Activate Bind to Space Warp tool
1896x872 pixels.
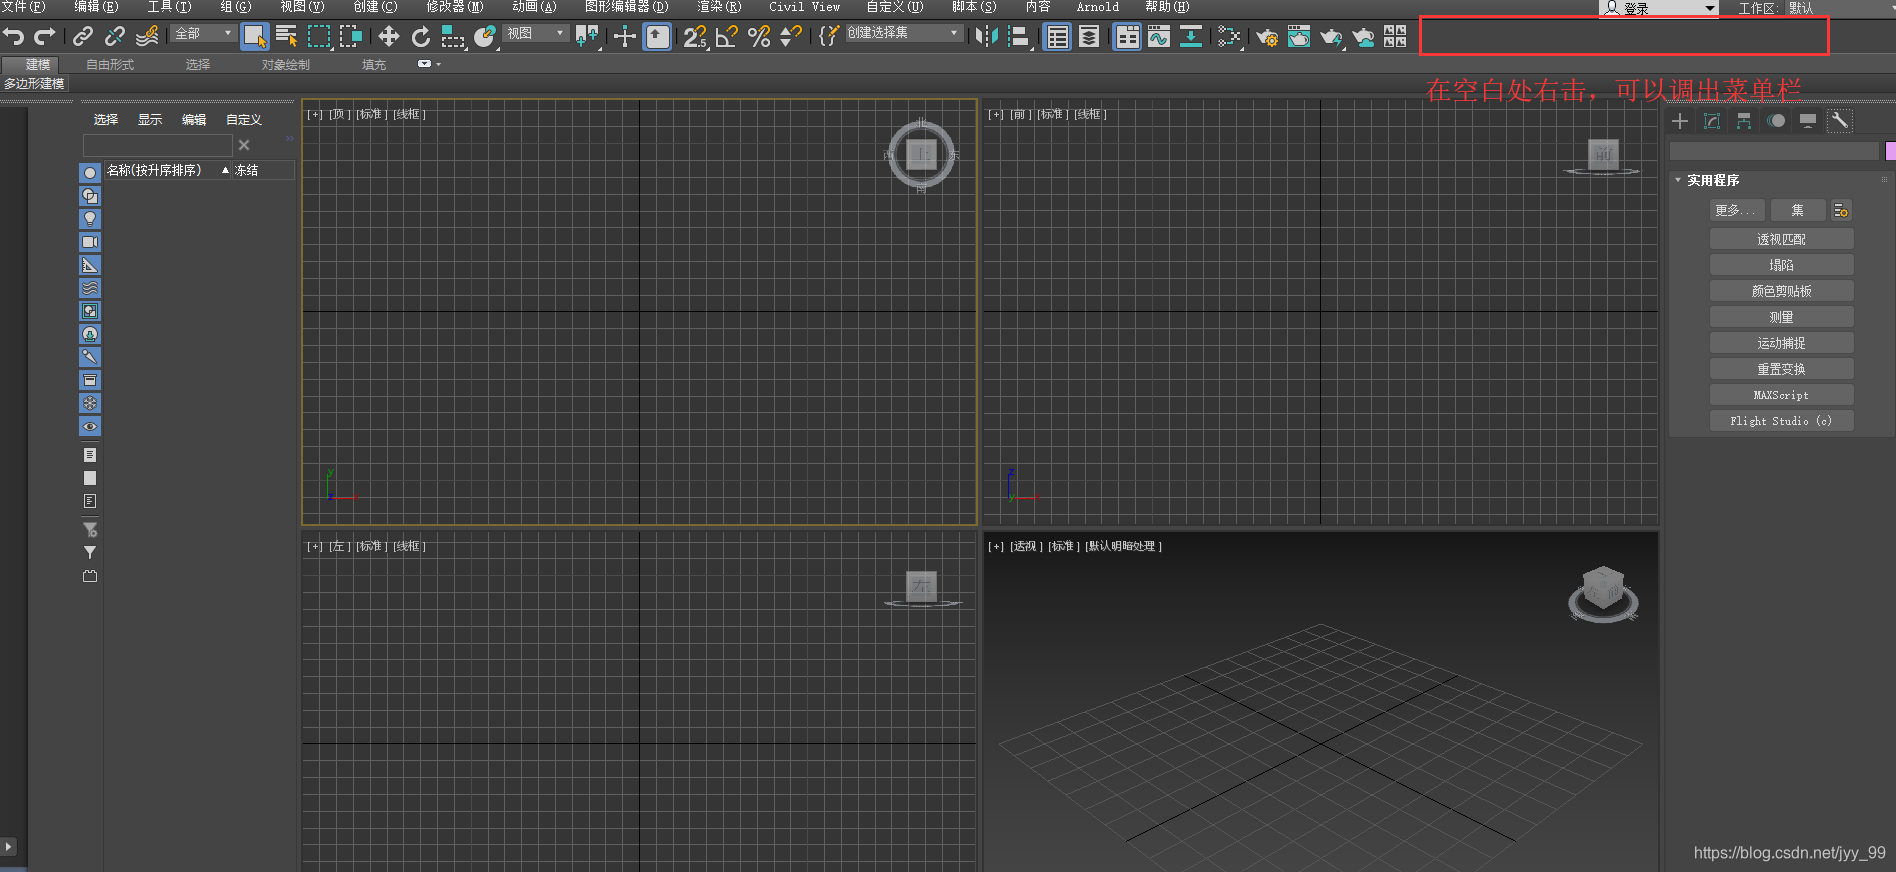click(x=147, y=37)
